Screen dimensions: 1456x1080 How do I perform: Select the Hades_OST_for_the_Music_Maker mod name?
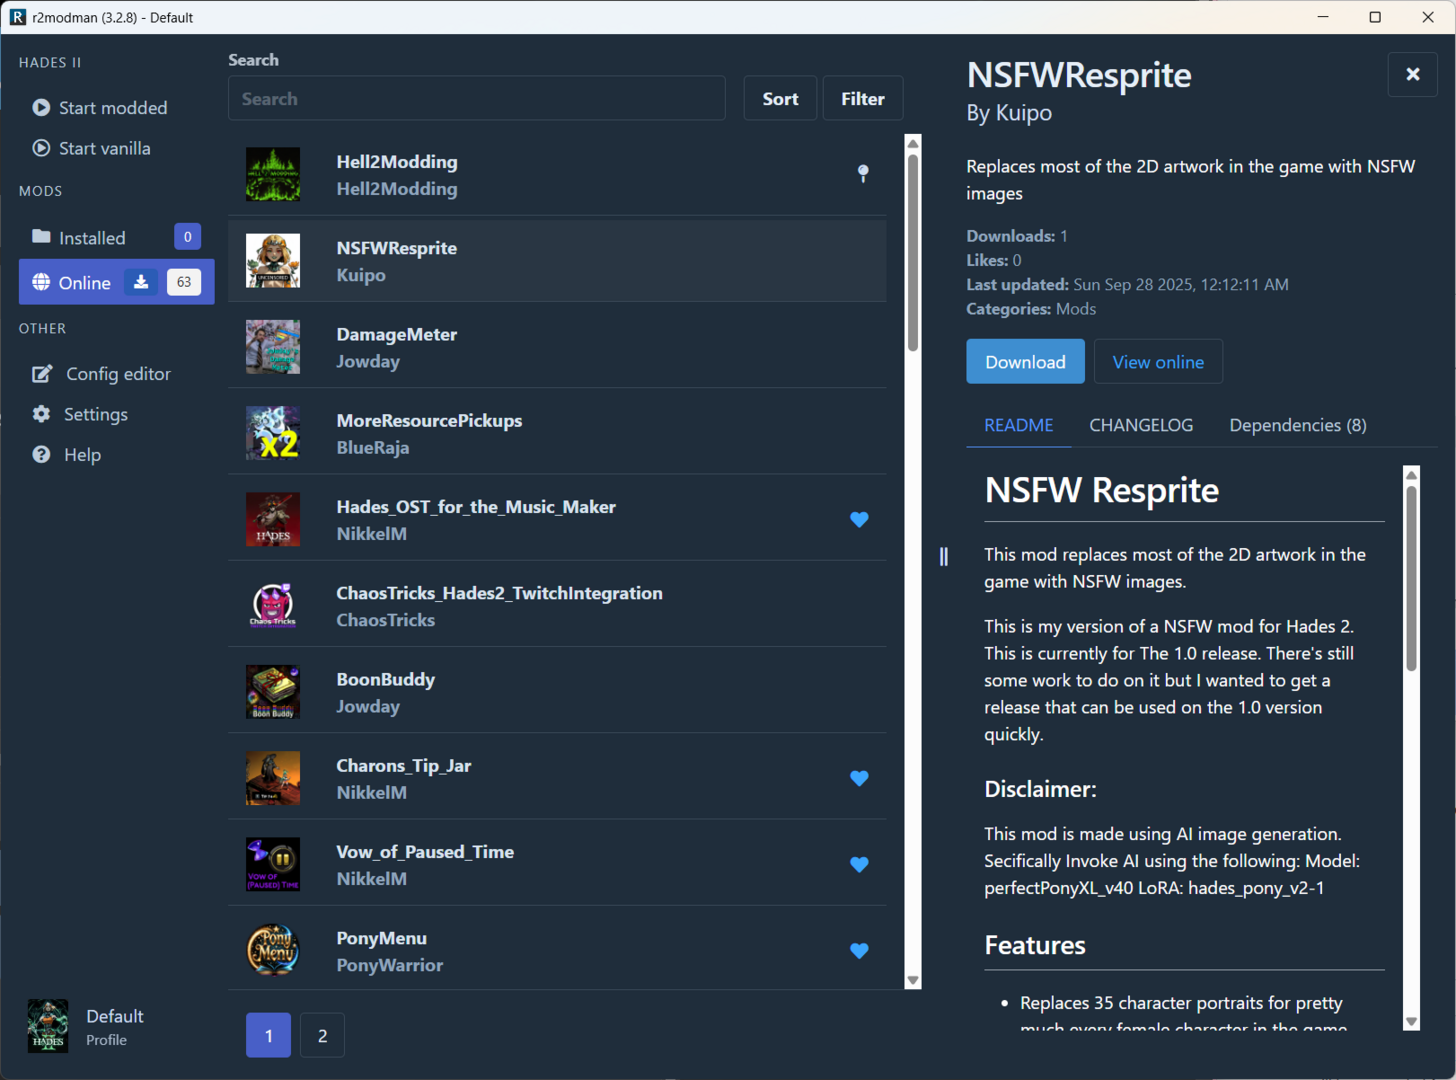(x=476, y=507)
